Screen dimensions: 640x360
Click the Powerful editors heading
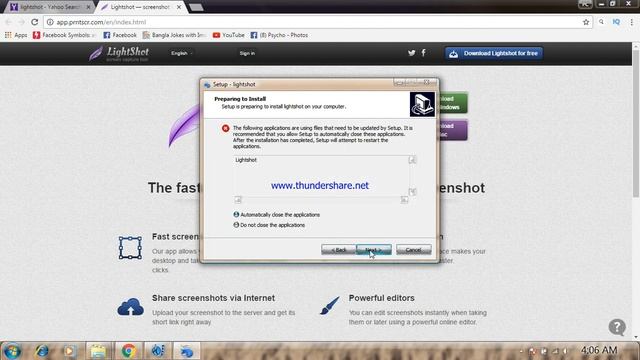(x=381, y=298)
